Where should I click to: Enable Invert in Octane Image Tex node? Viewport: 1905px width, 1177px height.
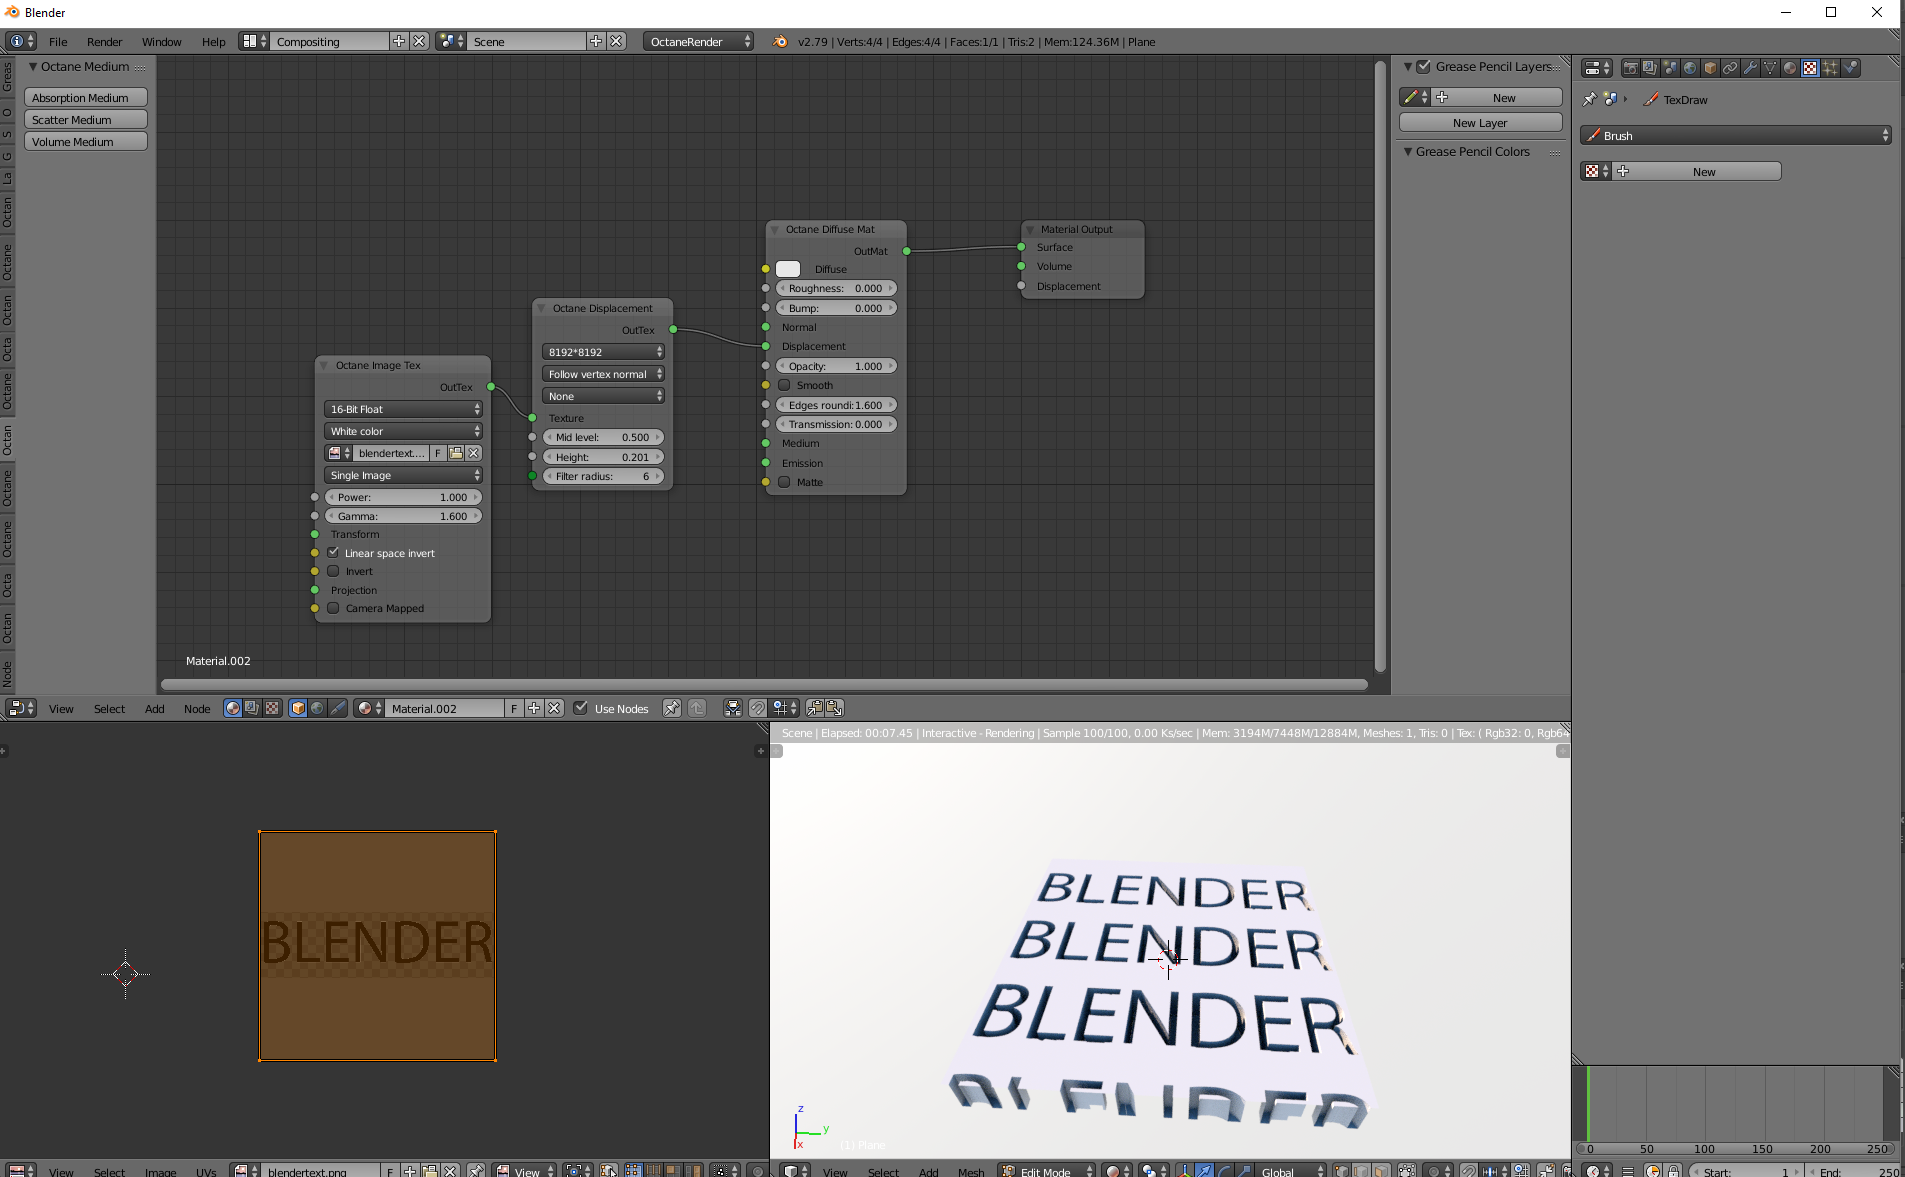coord(334,571)
